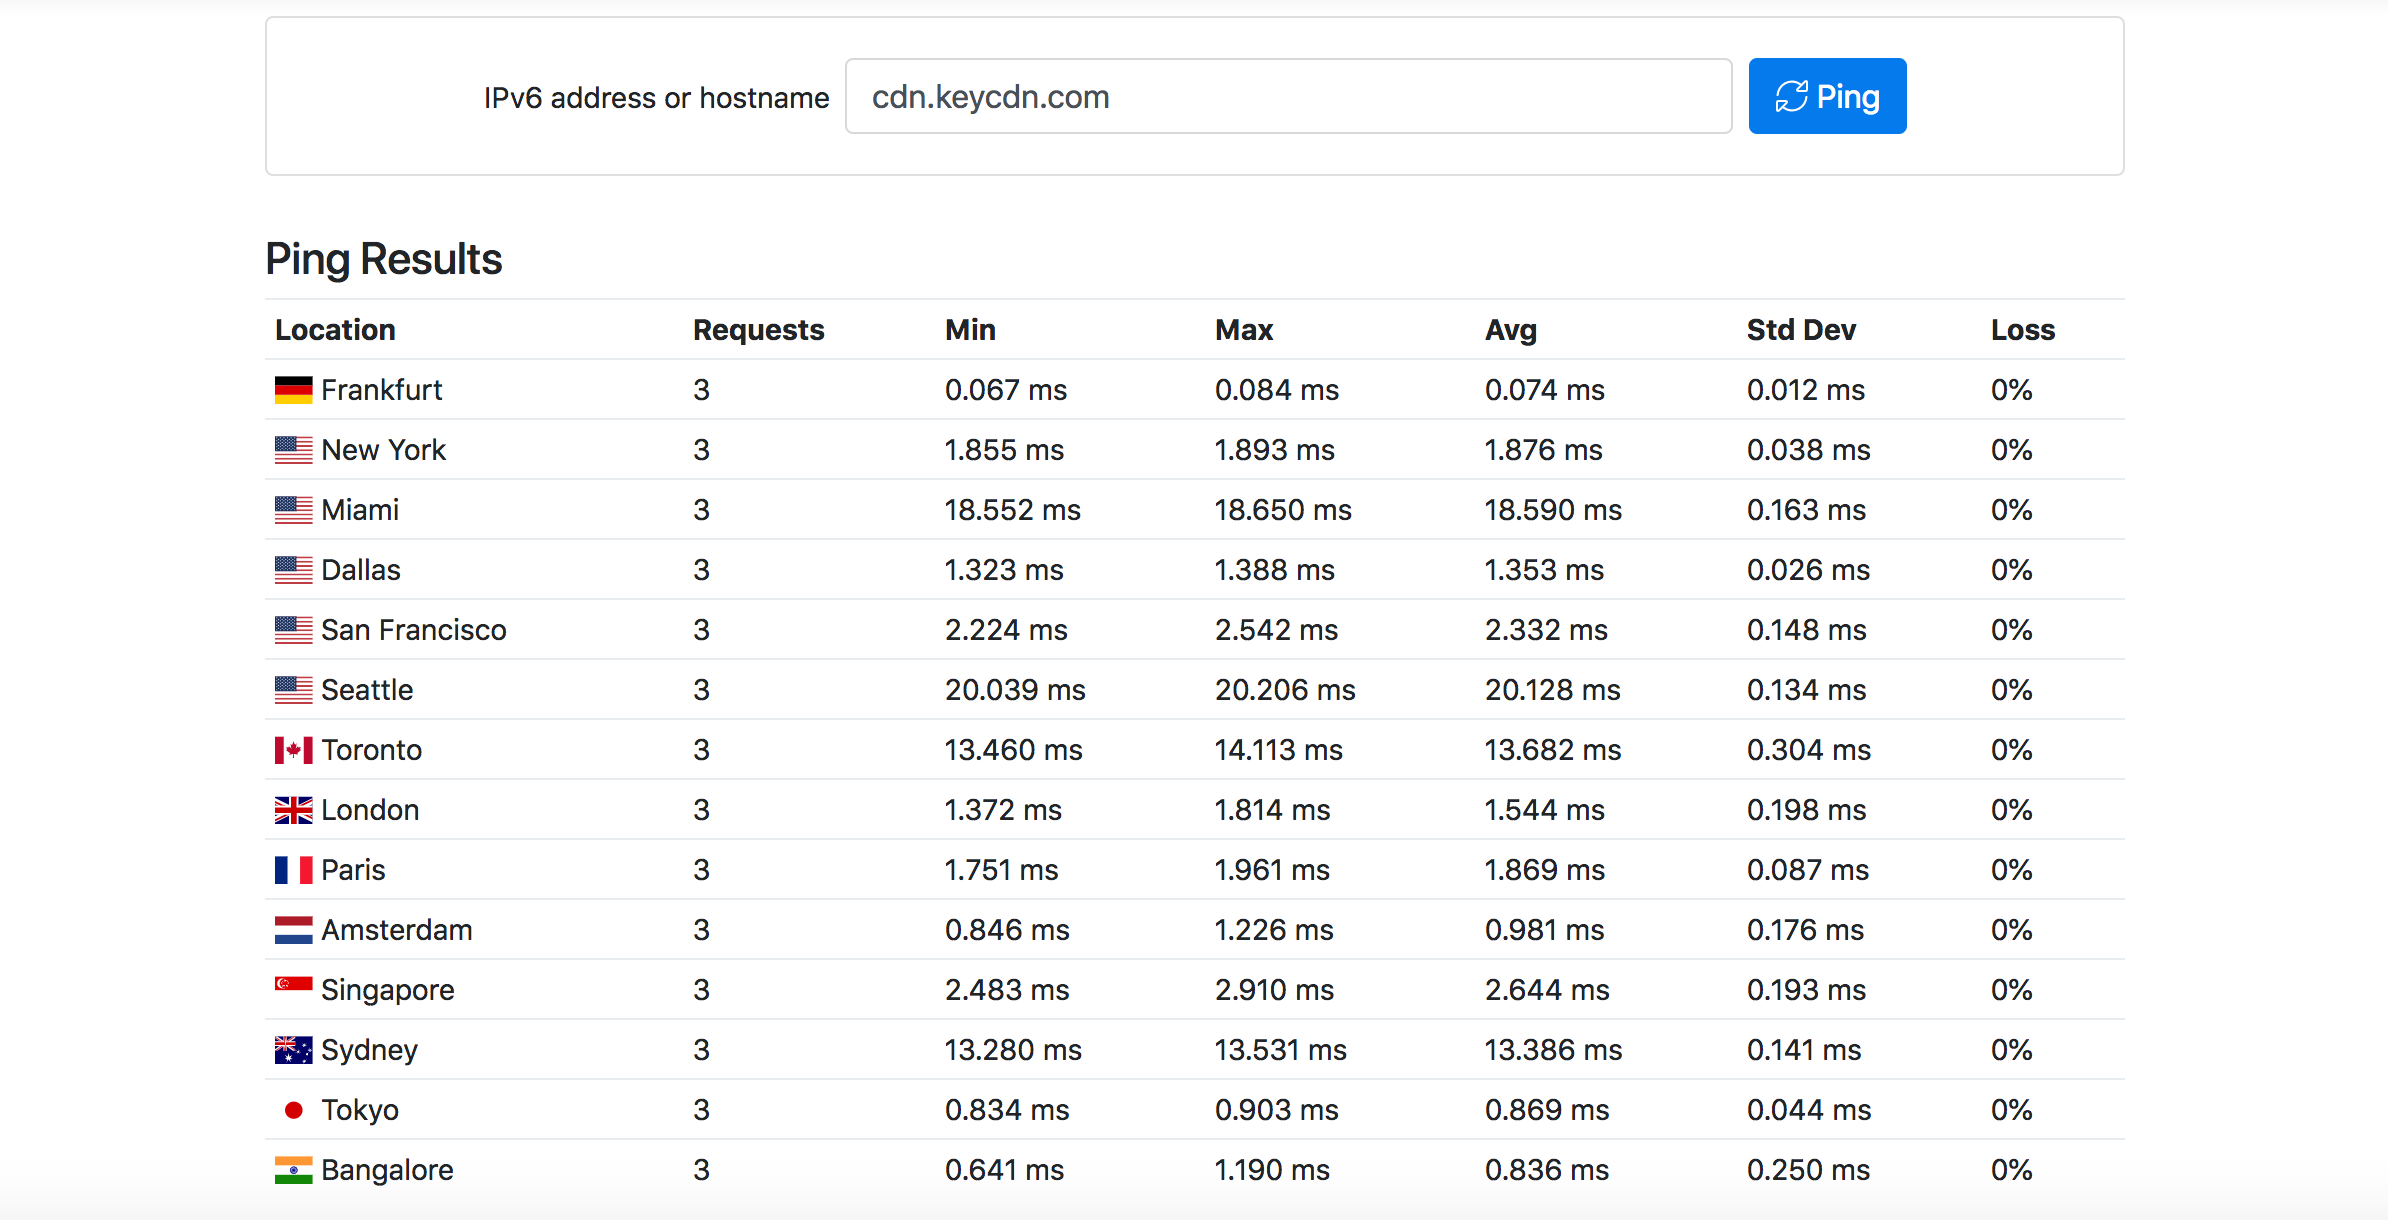The height and width of the screenshot is (1220, 2388).
Task: Click the France flag beside Paris
Action: click(294, 870)
